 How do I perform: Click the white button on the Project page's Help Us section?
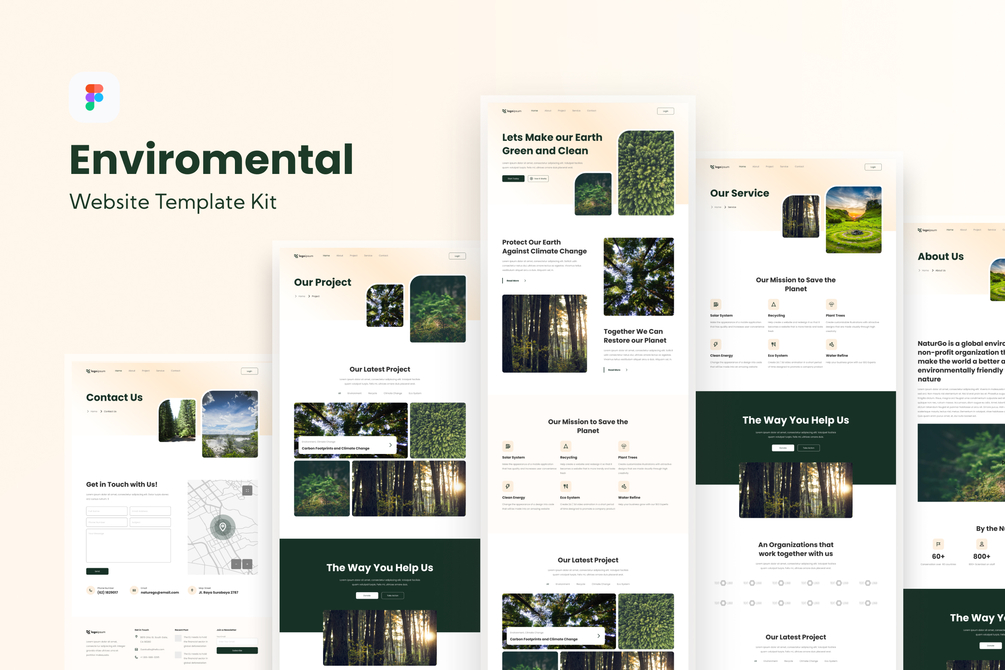(367, 596)
